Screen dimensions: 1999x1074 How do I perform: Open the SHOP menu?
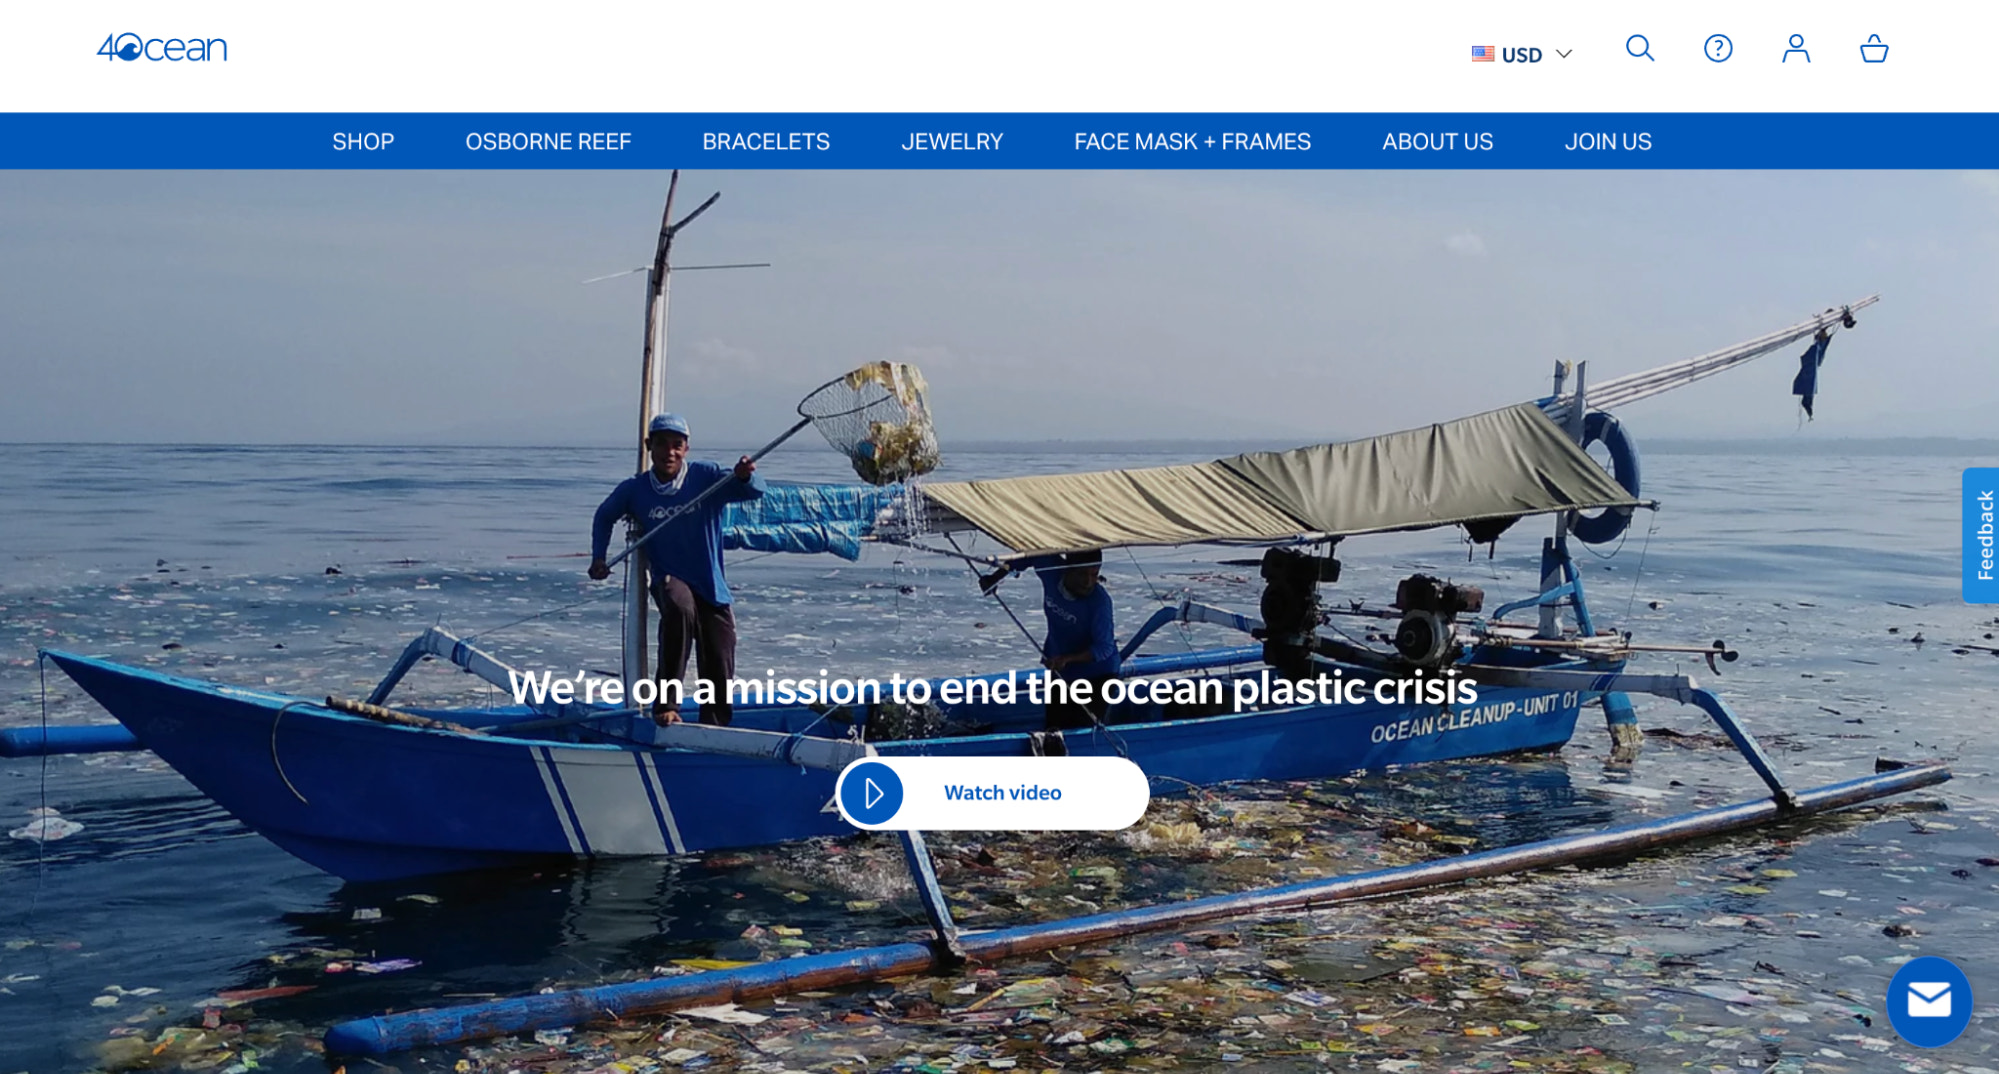363,141
